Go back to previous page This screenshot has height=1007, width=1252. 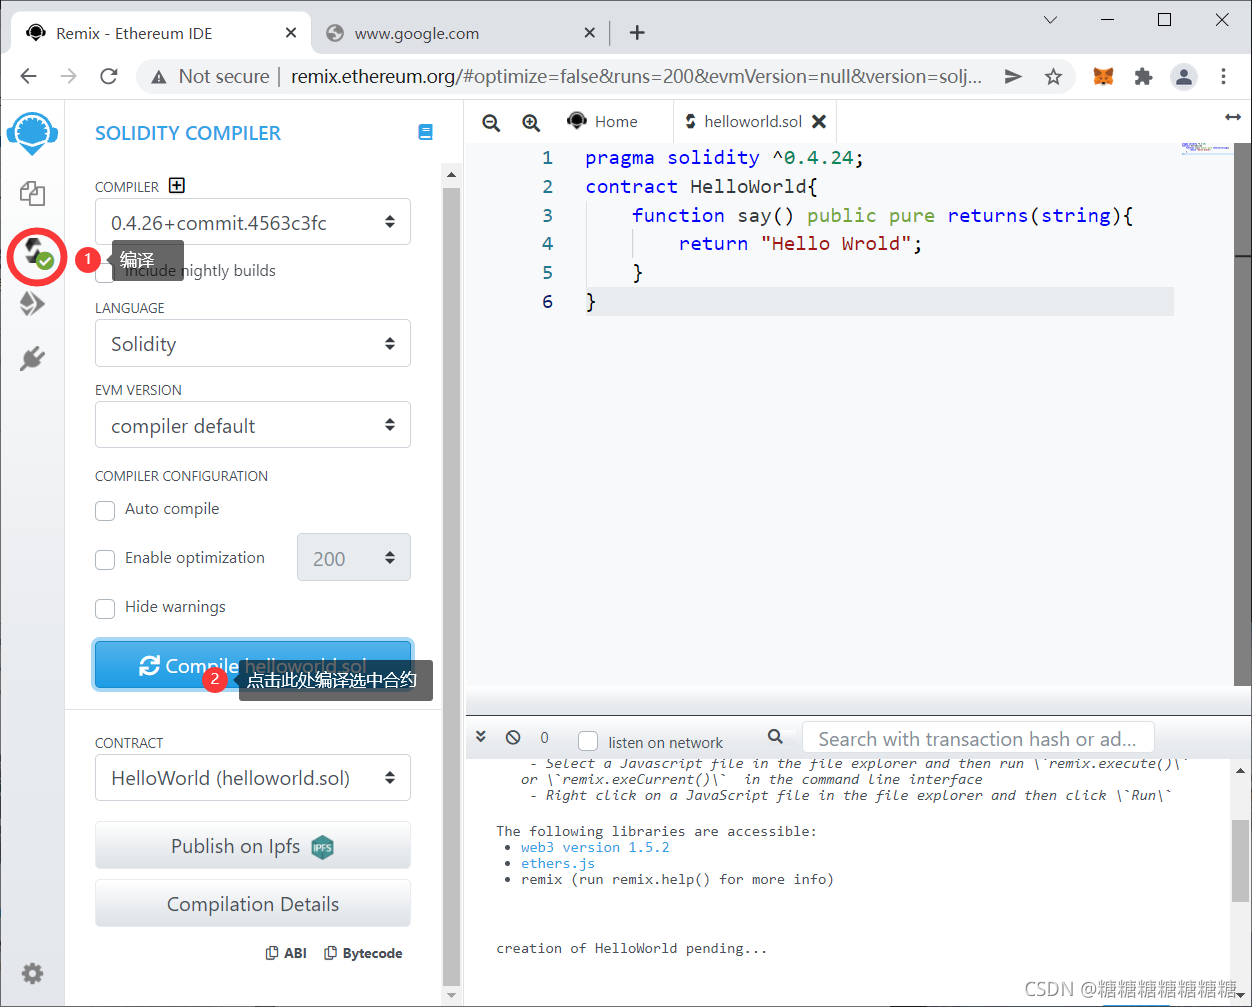[x=28, y=76]
